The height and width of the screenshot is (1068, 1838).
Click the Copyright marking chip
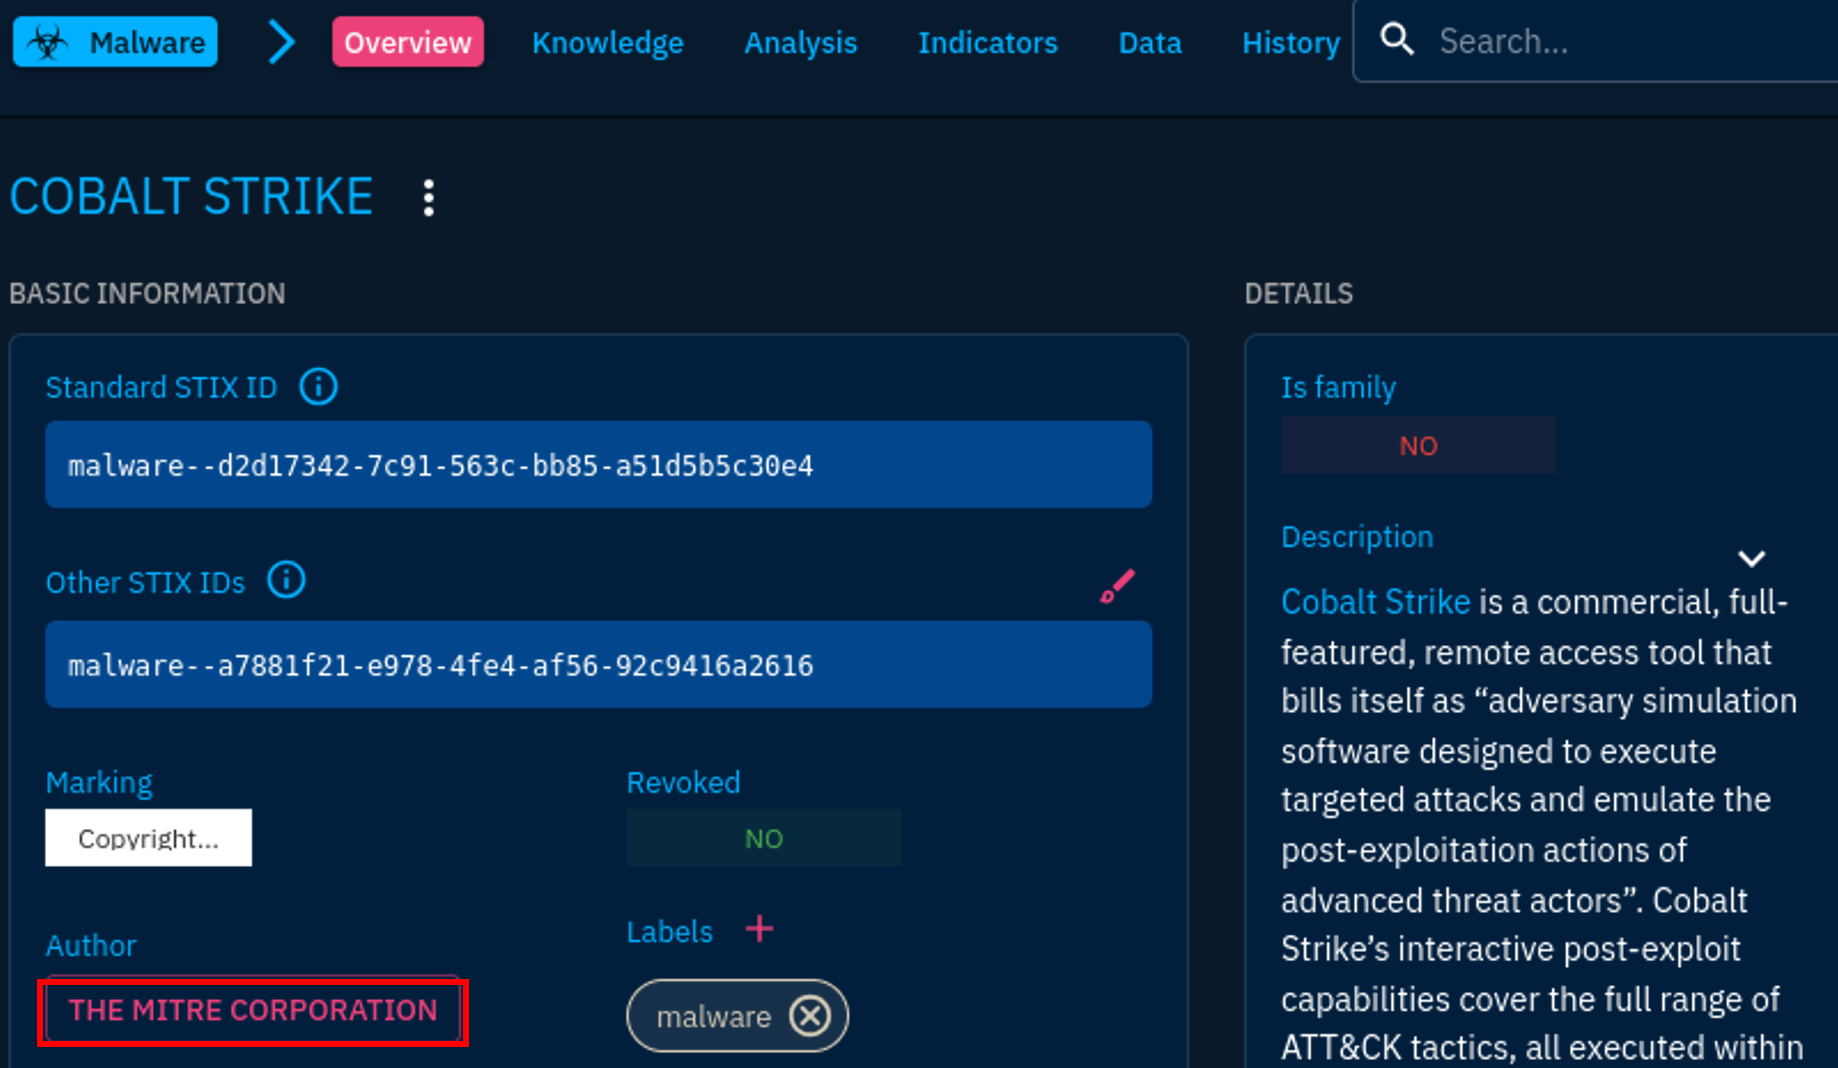(x=149, y=838)
